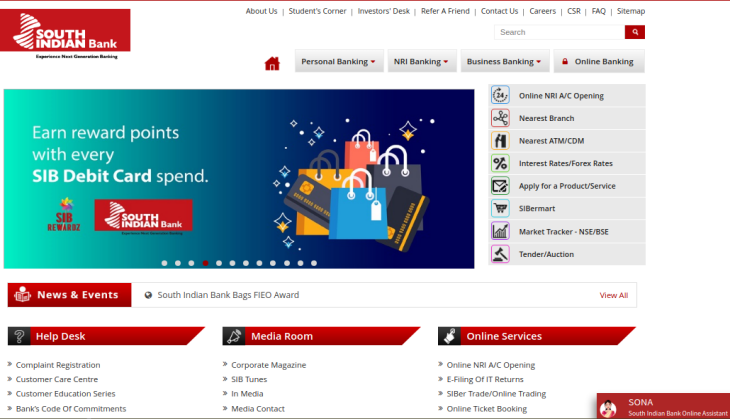Viewport: 730px width, 419px height.
Task: Select the last carousel dot
Action: click(314, 263)
